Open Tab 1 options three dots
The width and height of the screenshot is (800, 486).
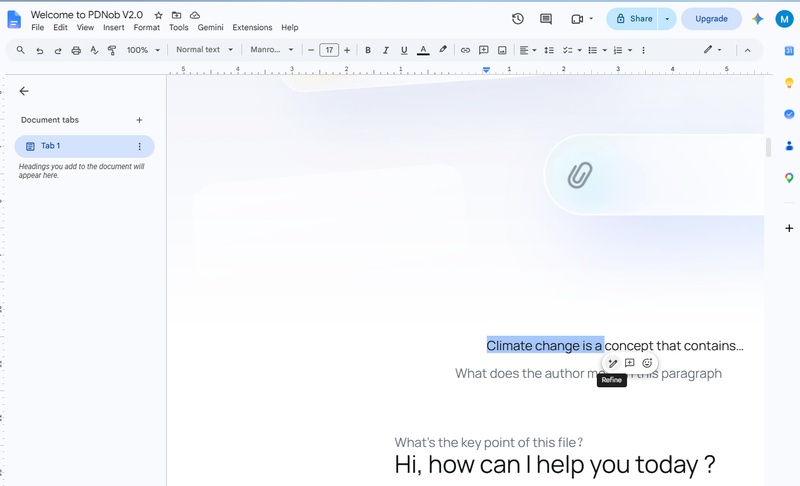coord(139,146)
